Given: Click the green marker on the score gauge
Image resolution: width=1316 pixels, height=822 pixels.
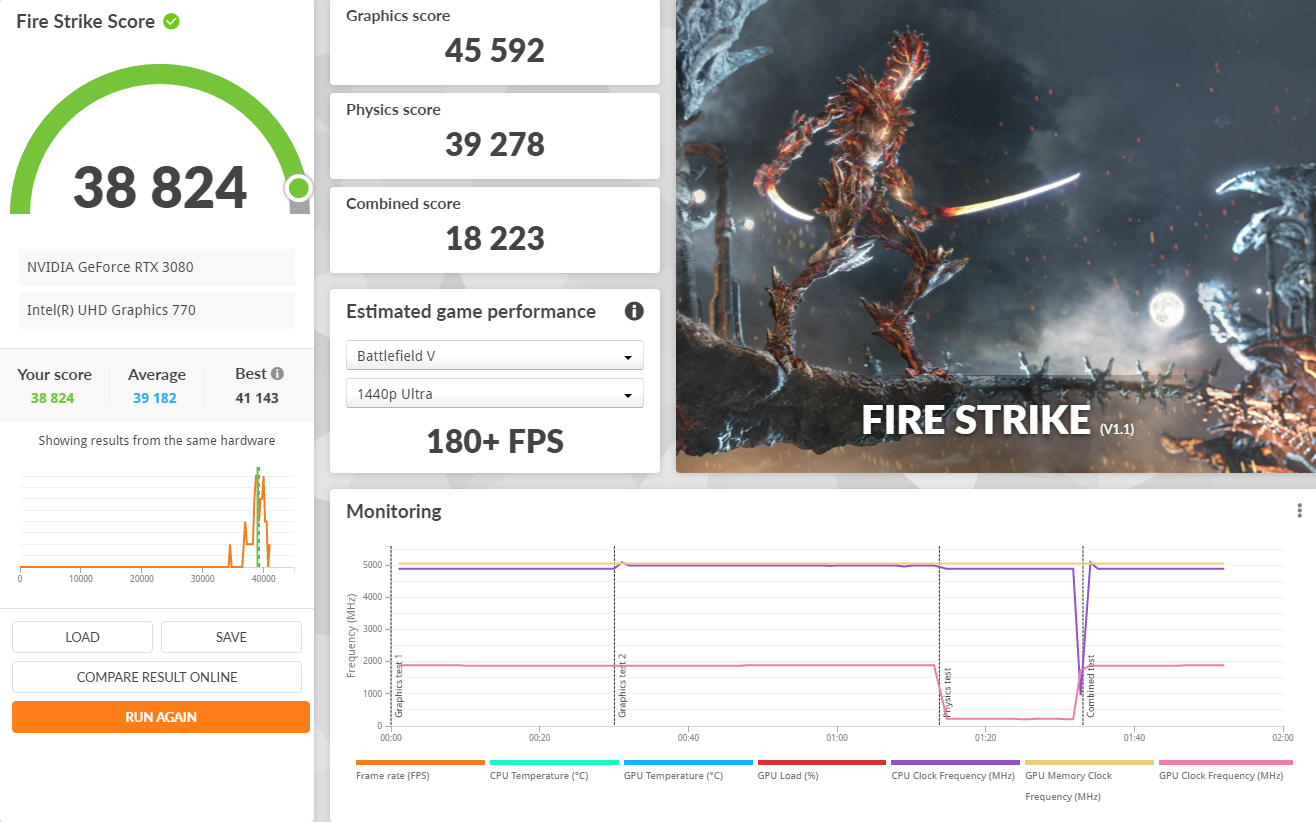Looking at the screenshot, I should (x=298, y=188).
